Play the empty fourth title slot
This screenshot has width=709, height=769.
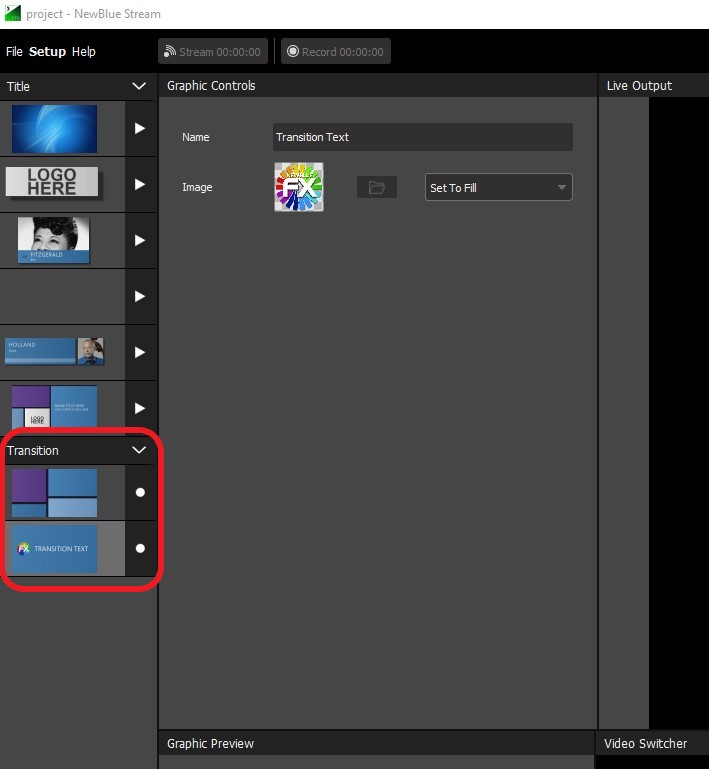(x=140, y=296)
